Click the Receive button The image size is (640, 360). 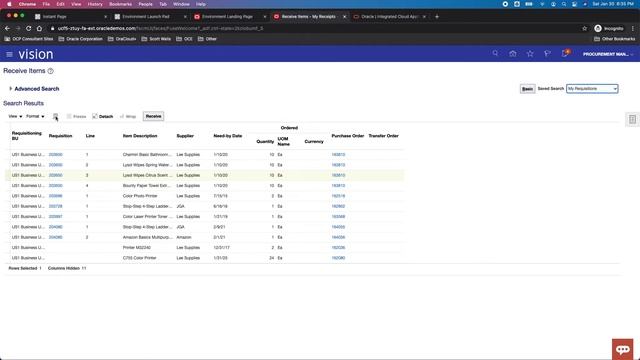(153, 116)
